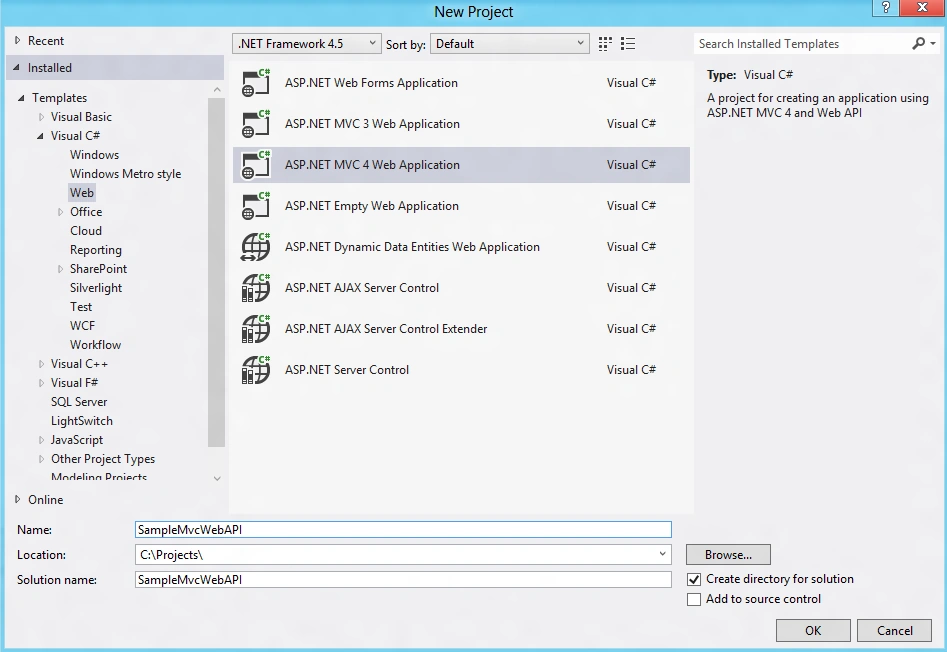Open the .NET Framework 4.5 dropdown
This screenshot has width=947, height=652.
[x=307, y=43]
